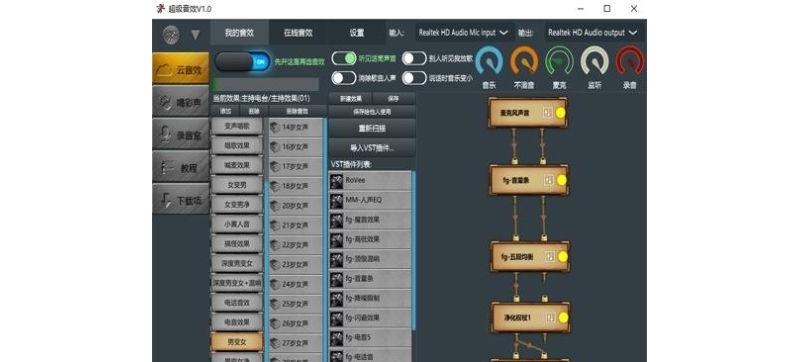Select the 男变女 effect category
Viewport: 800px width, 362px height.
tap(237, 342)
